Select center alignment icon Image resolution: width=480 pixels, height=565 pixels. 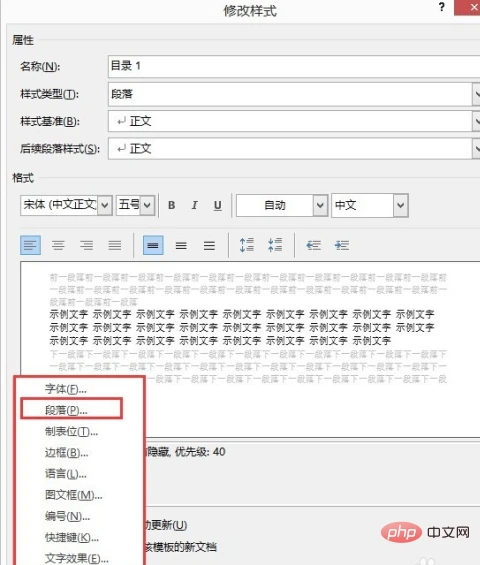pos(58,245)
